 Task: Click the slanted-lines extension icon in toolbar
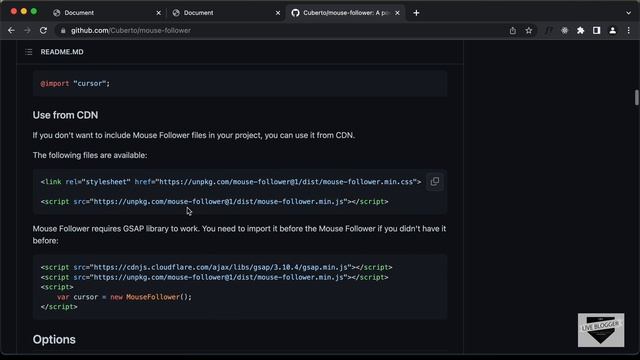(x=549, y=31)
